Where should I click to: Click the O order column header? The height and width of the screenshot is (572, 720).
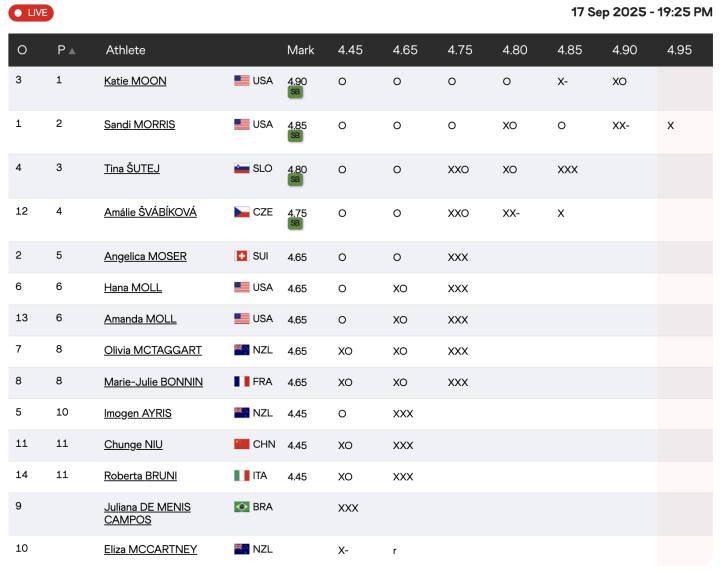click(x=22, y=50)
